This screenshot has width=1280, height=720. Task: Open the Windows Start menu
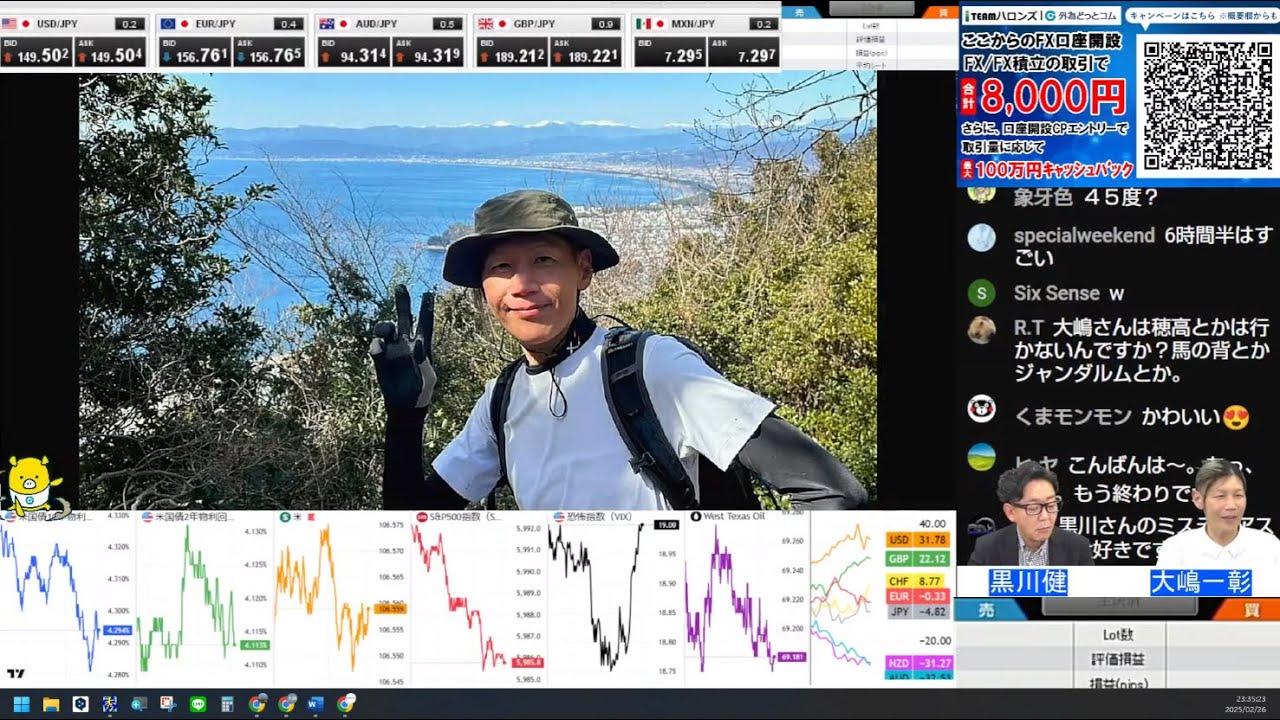click(x=21, y=704)
